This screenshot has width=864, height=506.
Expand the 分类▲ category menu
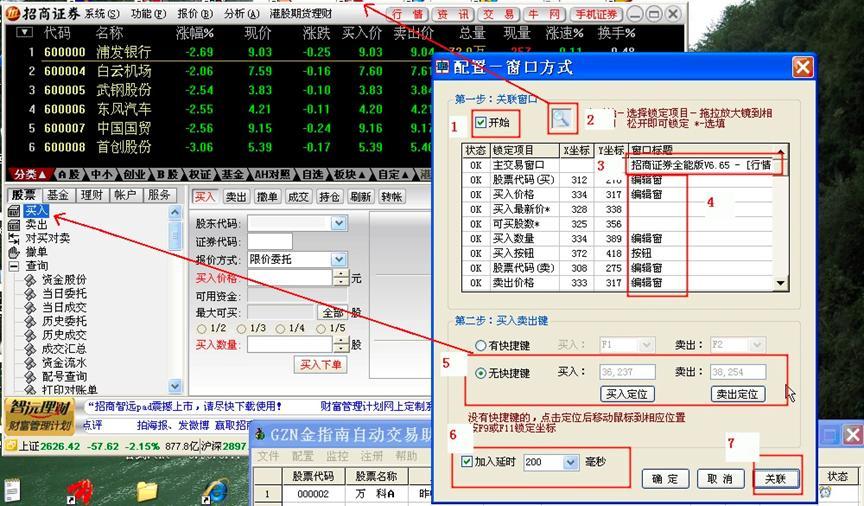tap(30, 174)
